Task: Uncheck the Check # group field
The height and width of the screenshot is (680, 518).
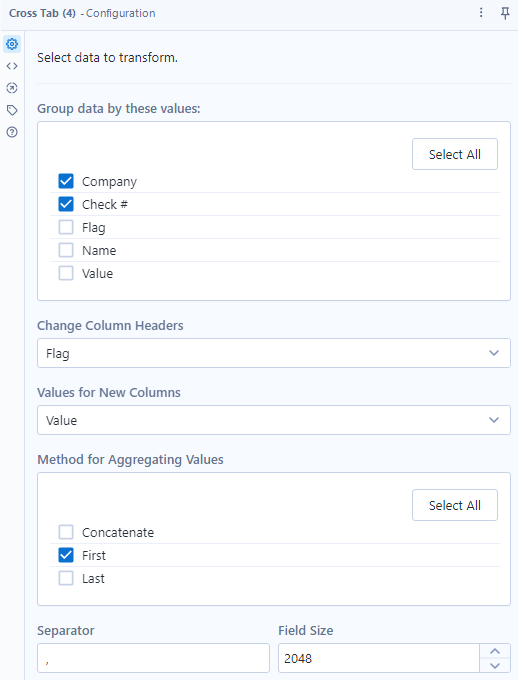Action: tap(66, 204)
